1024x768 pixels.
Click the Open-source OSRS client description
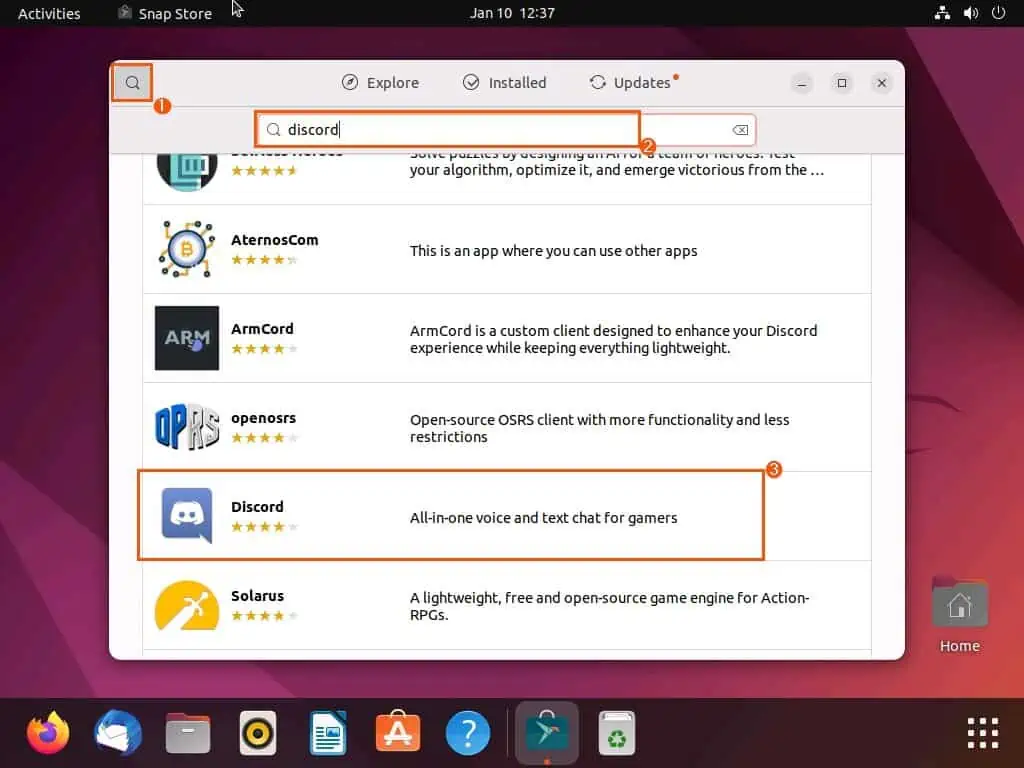pos(600,428)
